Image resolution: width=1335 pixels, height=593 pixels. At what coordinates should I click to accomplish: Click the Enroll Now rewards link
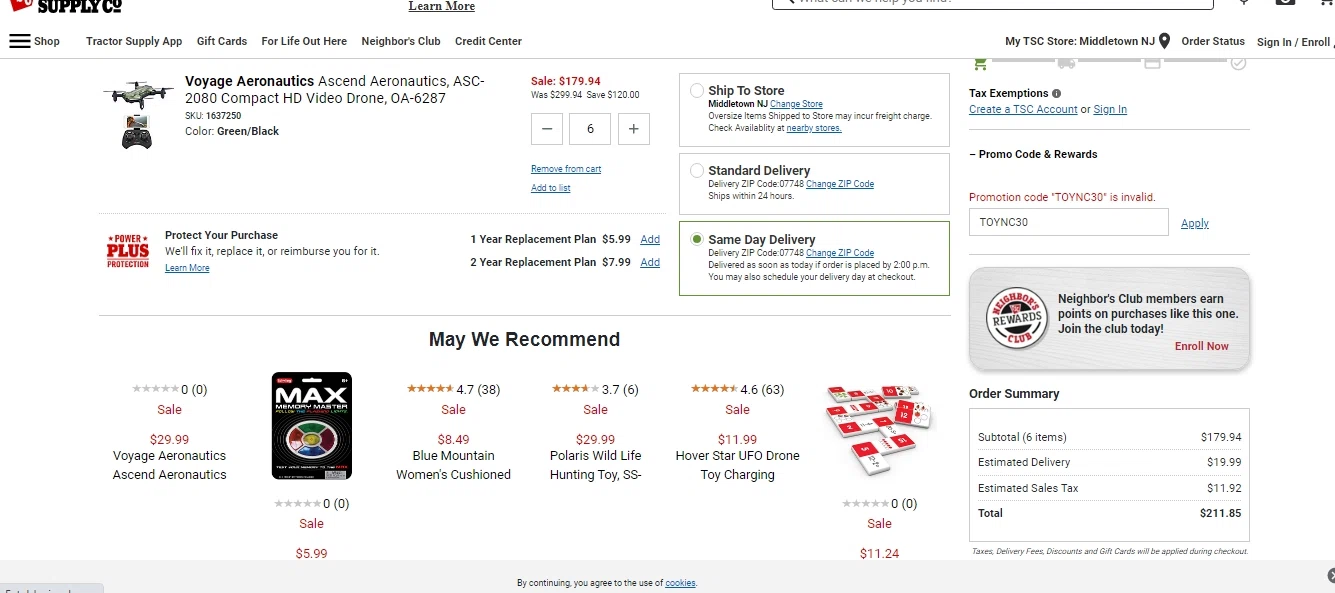pyautogui.click(x=1202, y=346)
